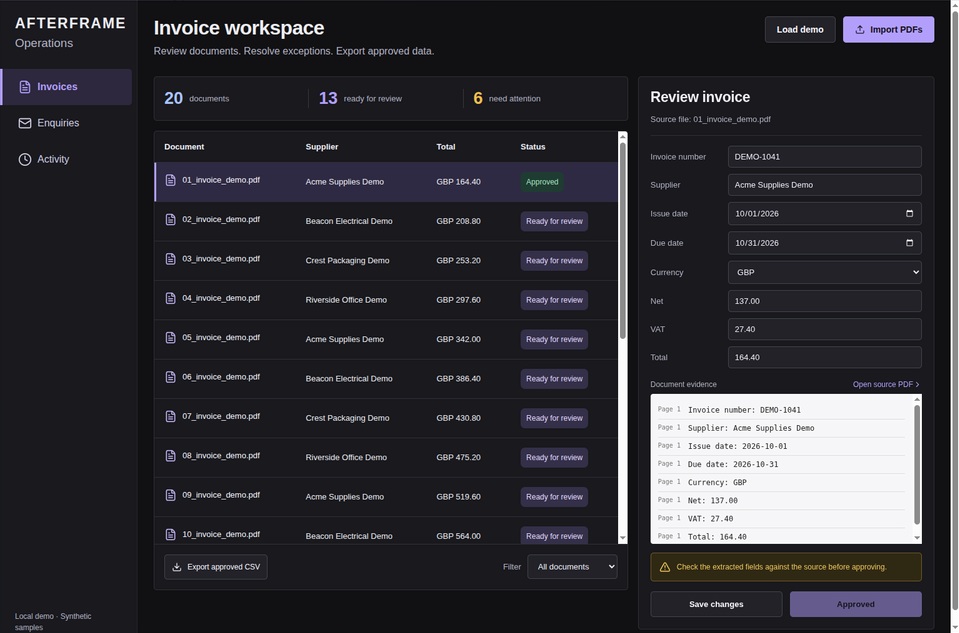Click the GBP 475.20 total cell
The width and height of the screenshot is (959, 633).
458,457
